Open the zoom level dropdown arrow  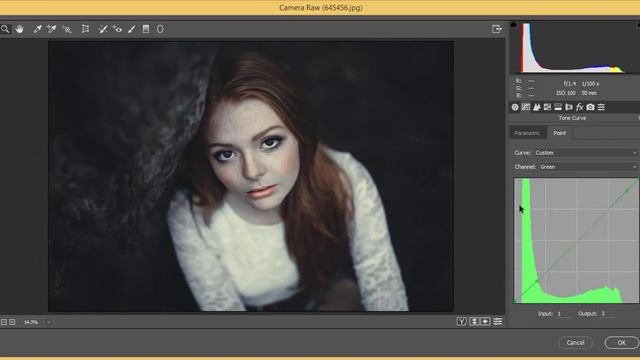click(x=49, y=322)
